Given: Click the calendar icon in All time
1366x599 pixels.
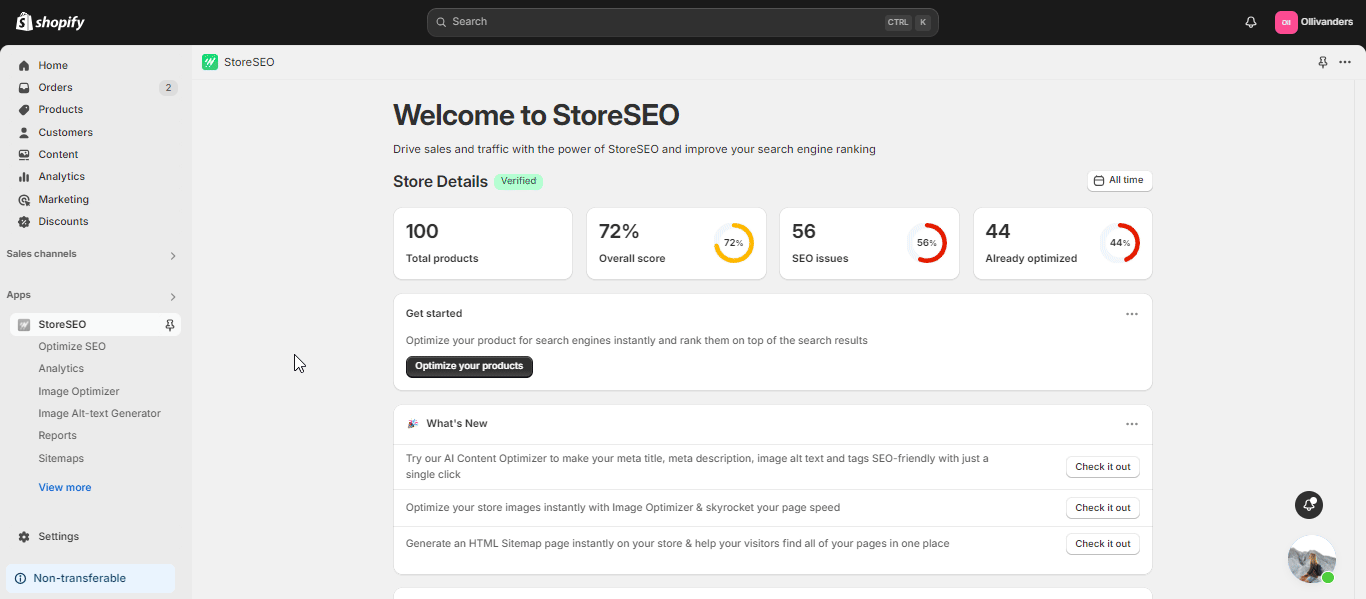Looking at the screenshot, I should pyautogui.click(x=1099, y=181).
